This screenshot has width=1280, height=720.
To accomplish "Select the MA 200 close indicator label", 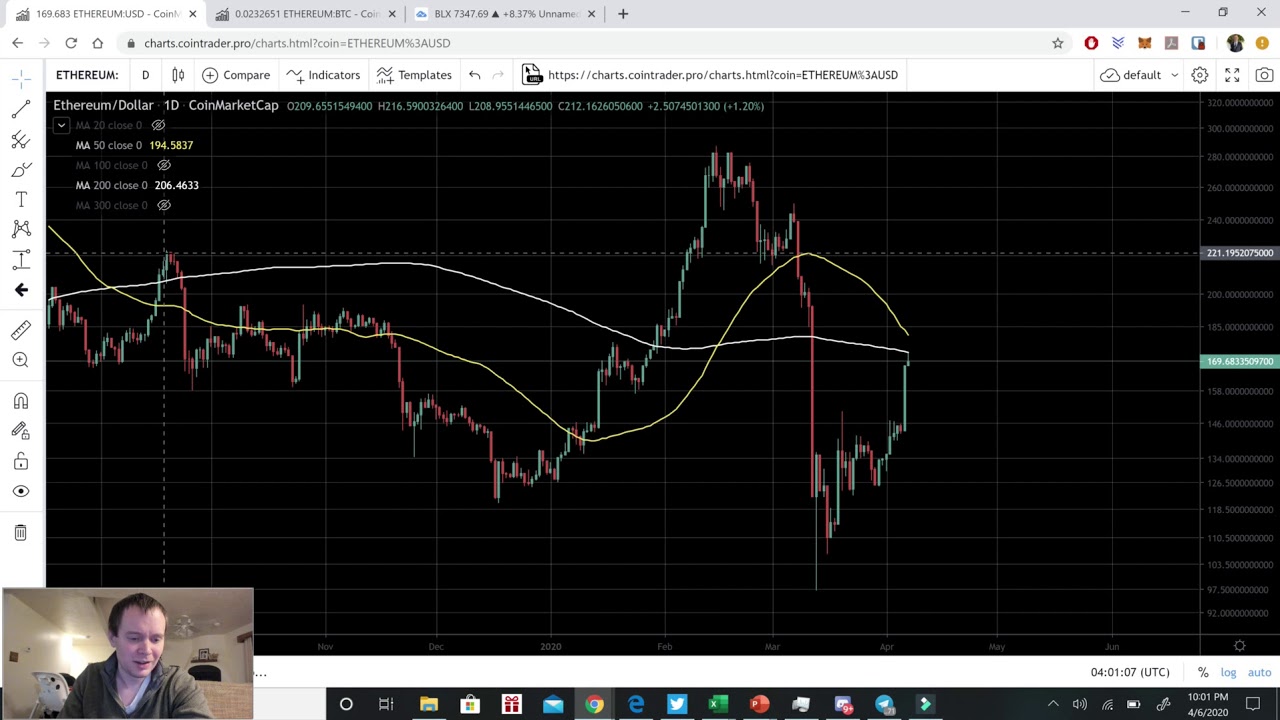I will 112,185.
